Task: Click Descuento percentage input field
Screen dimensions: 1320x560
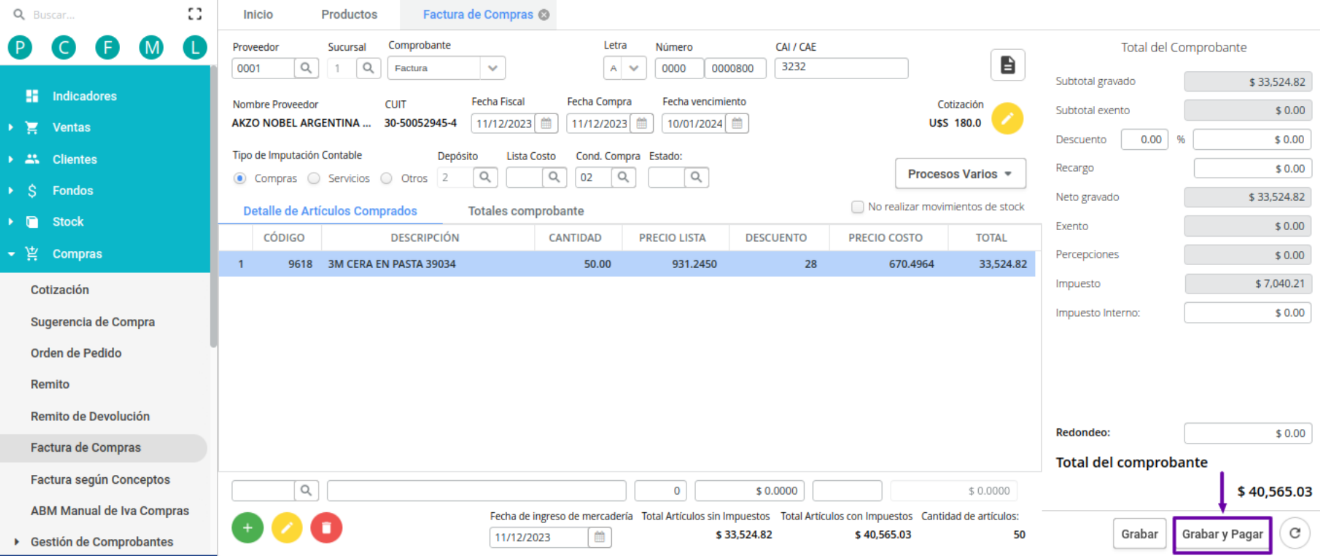Action: tap(1144, 139)
